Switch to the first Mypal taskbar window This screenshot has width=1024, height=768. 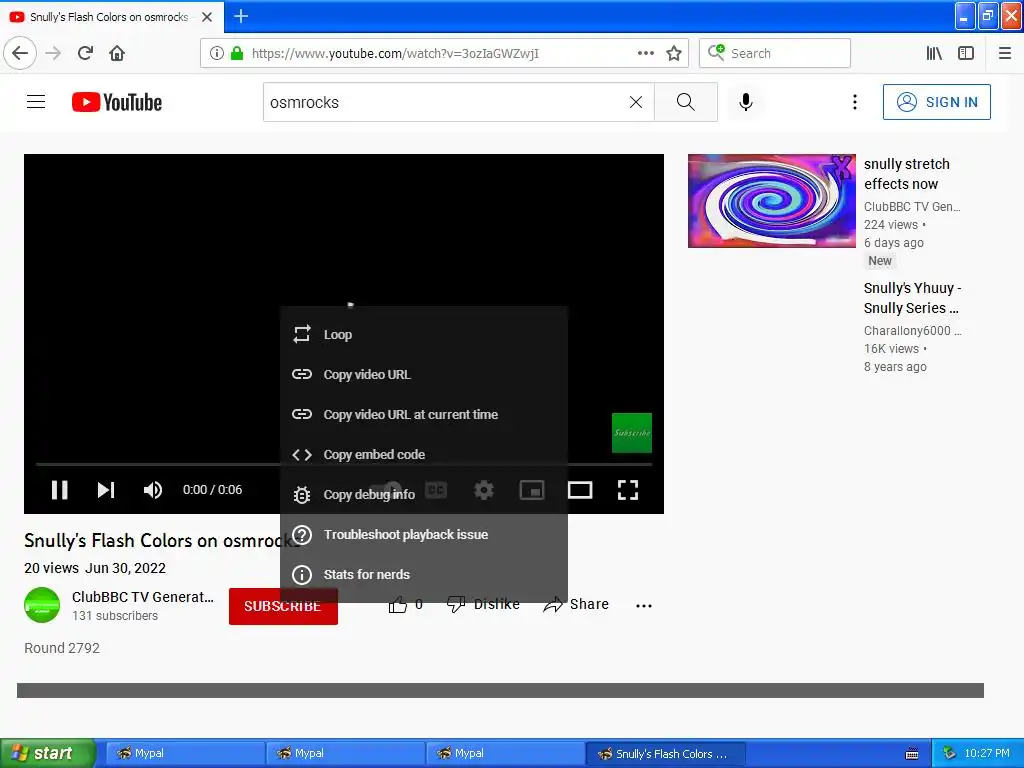click(x=184, y=754)
